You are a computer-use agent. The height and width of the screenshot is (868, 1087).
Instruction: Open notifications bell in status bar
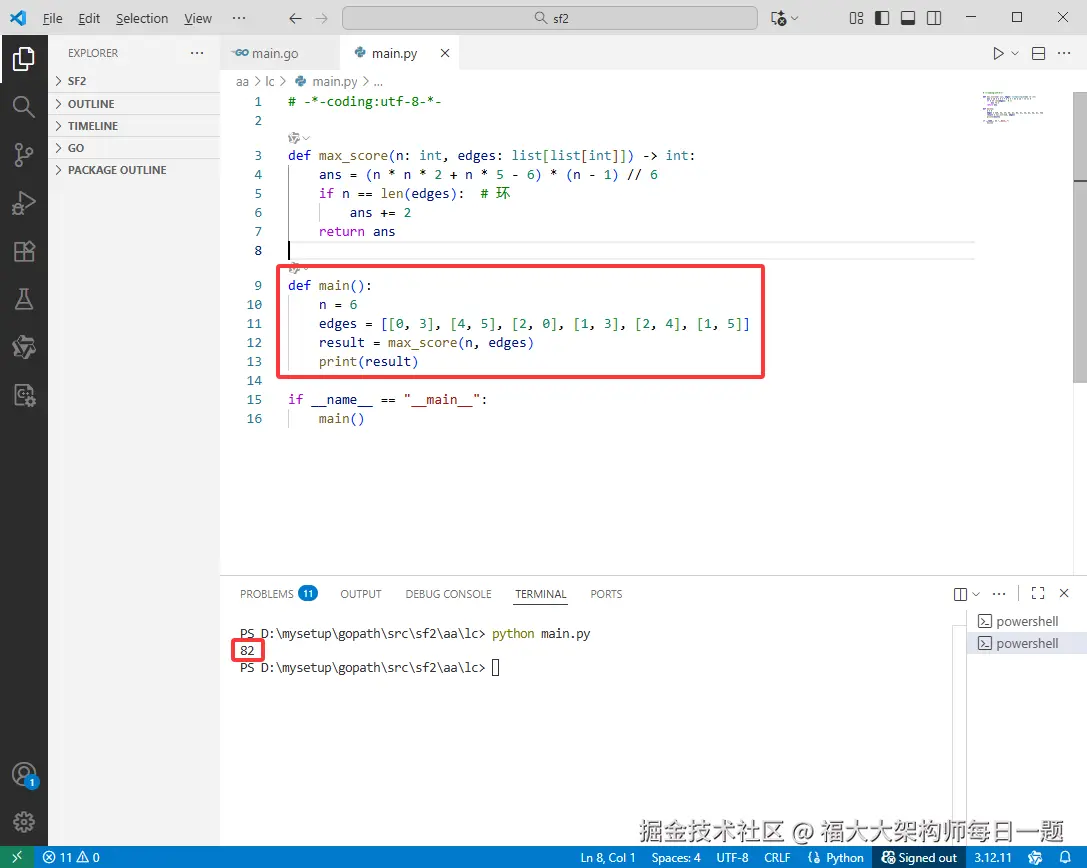click(x=1065, y=857)
